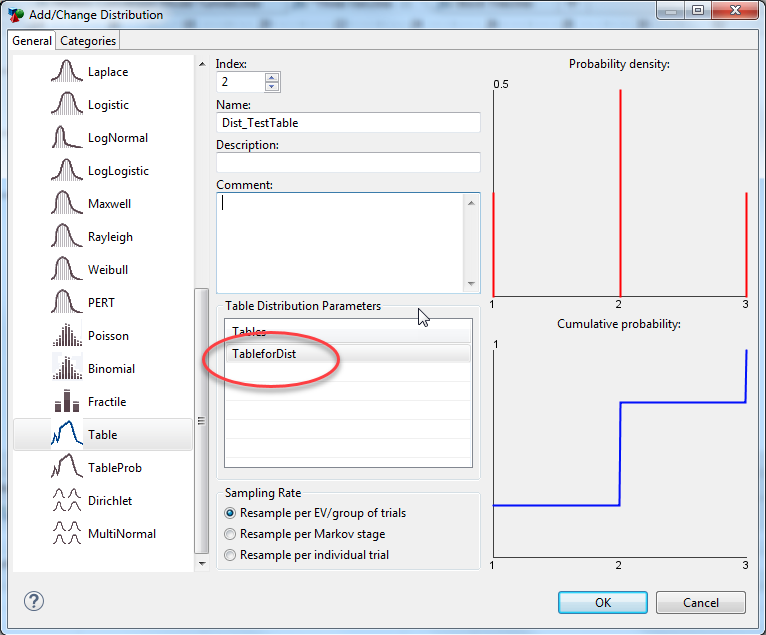Enable Resample per EV/group of trials
This screenshot has width=766, height=635.
[231, 513]
